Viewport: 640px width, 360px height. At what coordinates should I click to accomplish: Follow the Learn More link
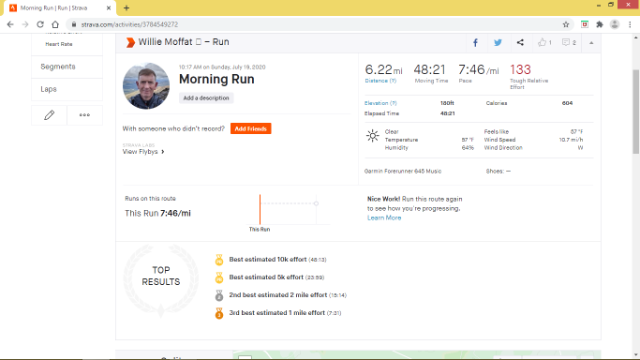point(384,218)
